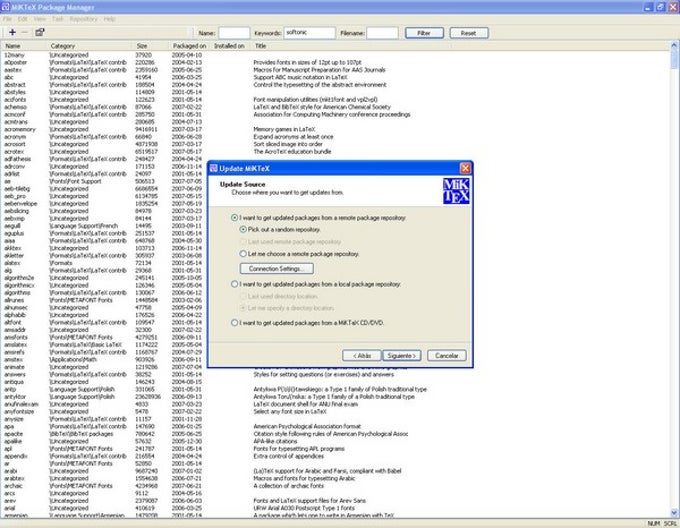Click the Siguiente next button
680x528 pixels.
point(402,355)
